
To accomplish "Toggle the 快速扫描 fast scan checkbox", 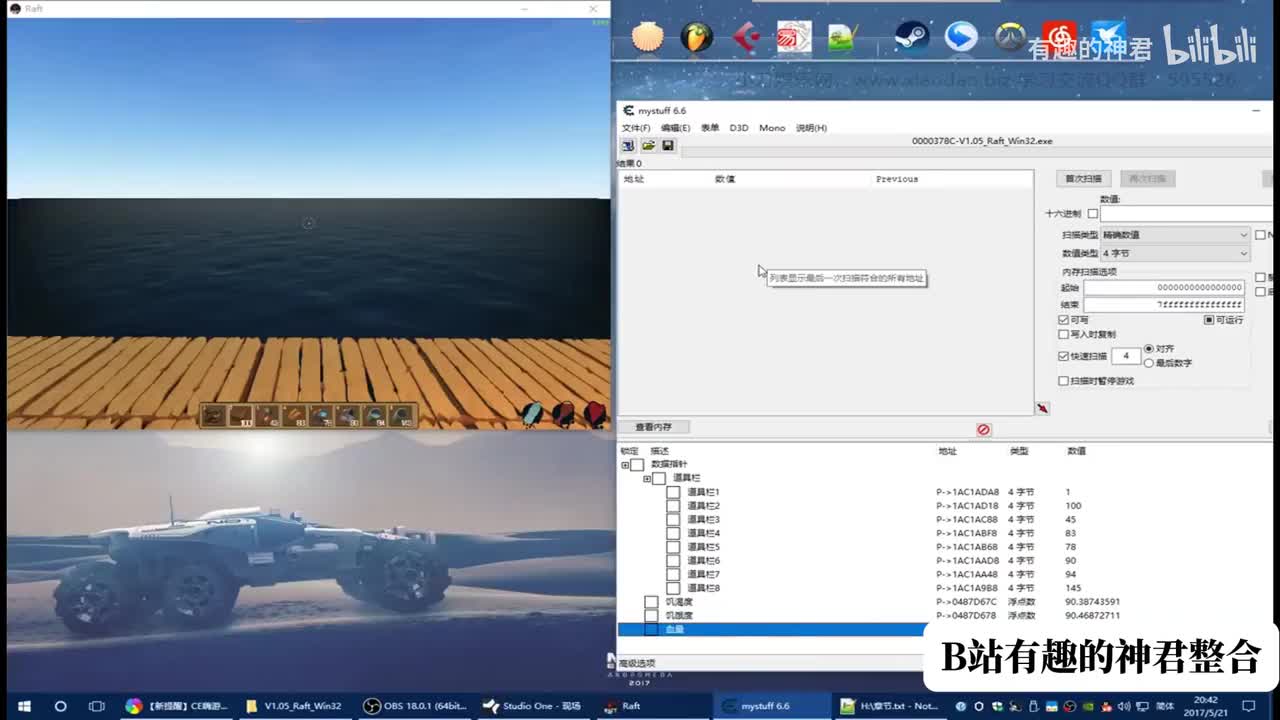I will (x=1064, y=356).
